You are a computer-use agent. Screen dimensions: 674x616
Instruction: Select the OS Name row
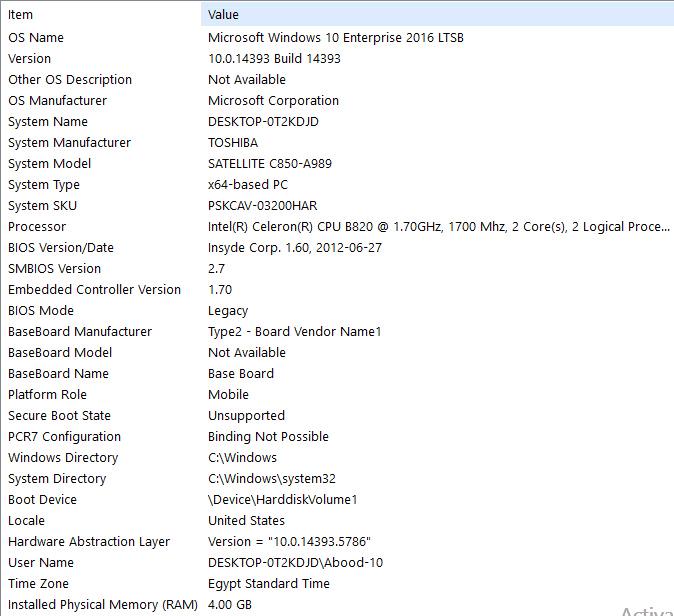[x=36, y=38]
